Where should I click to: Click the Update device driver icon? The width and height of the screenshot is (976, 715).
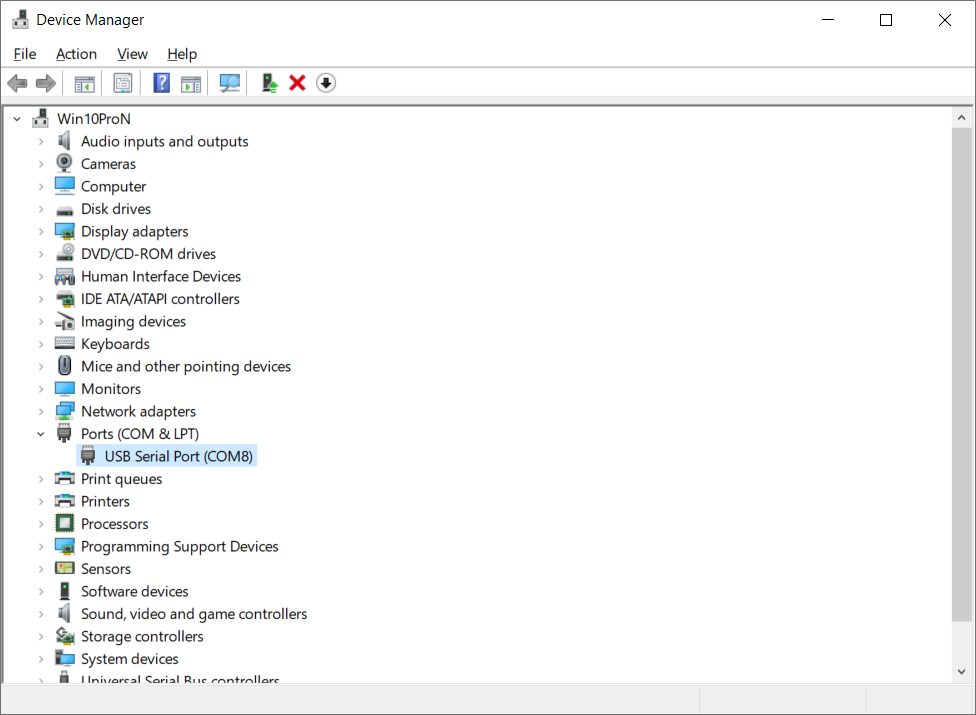pos(269,83)
